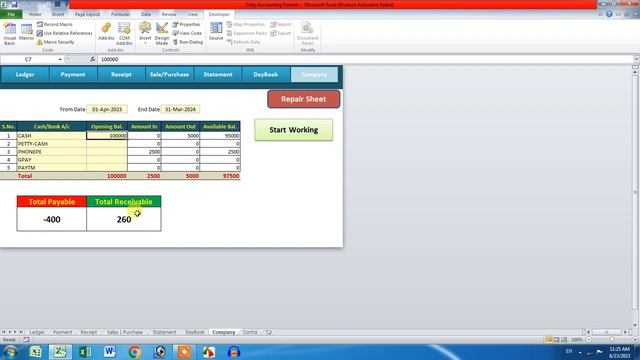Open control Properties

coord(187,24)
